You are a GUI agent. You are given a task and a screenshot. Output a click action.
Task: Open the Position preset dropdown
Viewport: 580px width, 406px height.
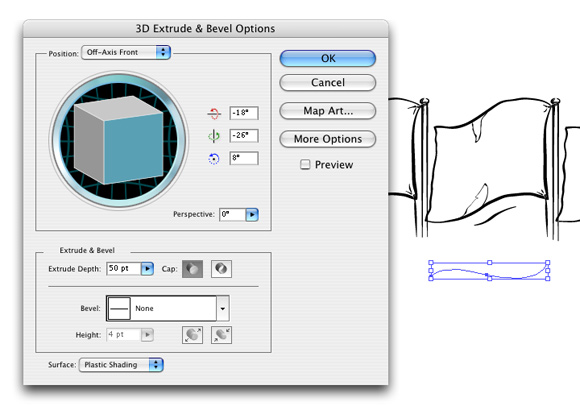pyautogui.click(x=126, y=53)
